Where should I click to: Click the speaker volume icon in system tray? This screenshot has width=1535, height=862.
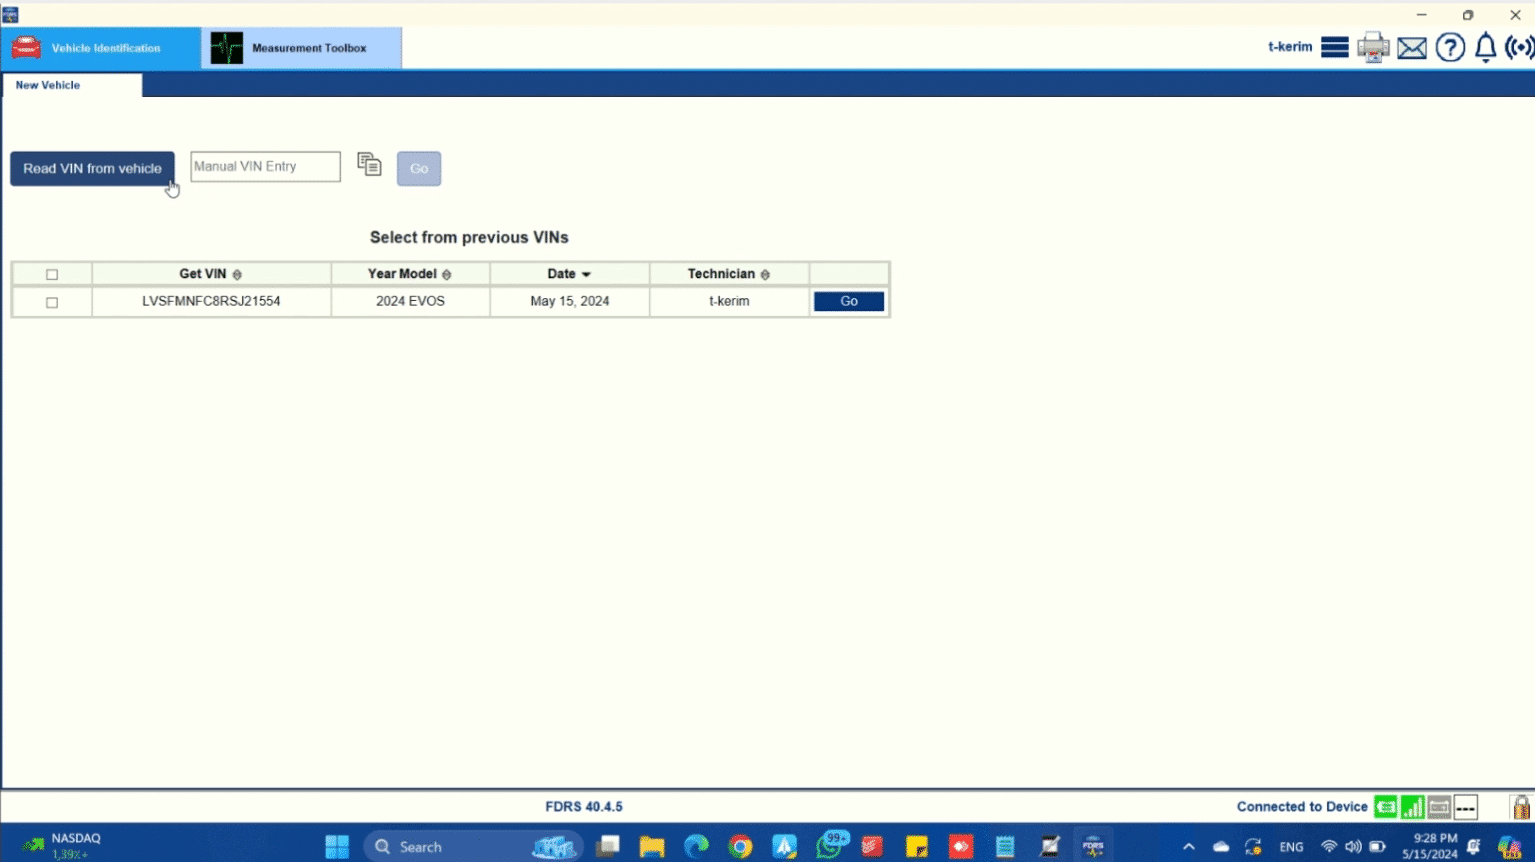pyautogui.click(x=1353, y=847)
